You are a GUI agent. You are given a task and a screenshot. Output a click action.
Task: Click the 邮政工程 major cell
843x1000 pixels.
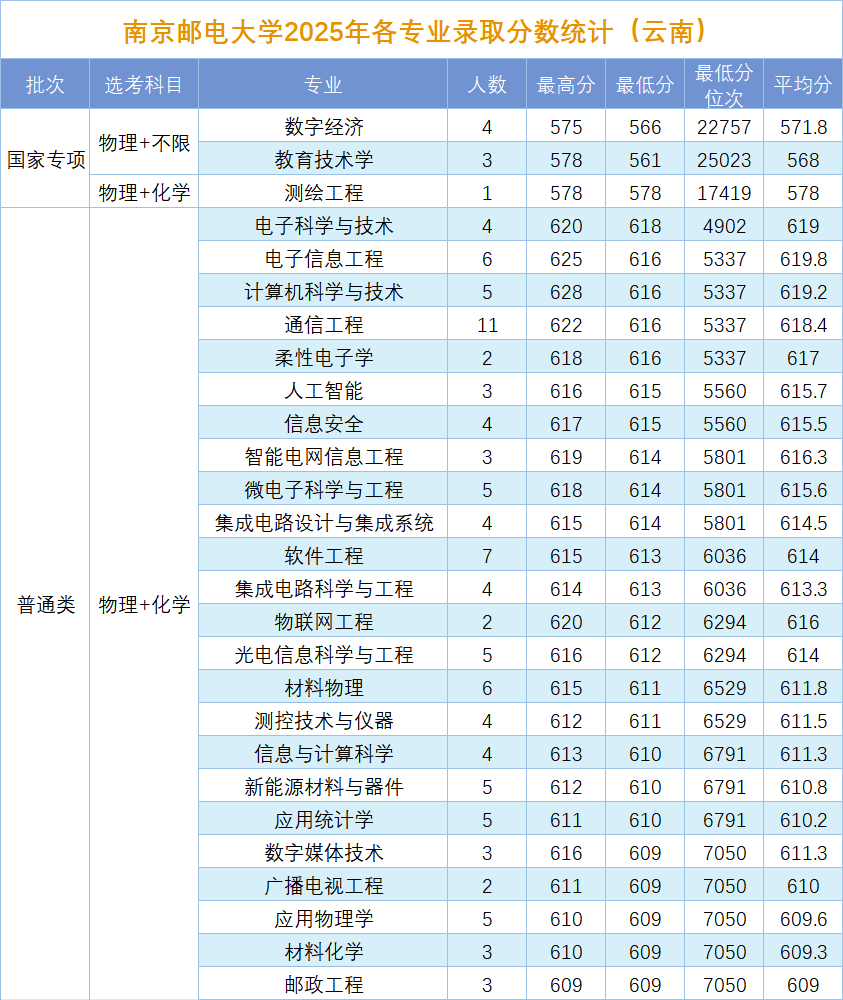[323, 985]
